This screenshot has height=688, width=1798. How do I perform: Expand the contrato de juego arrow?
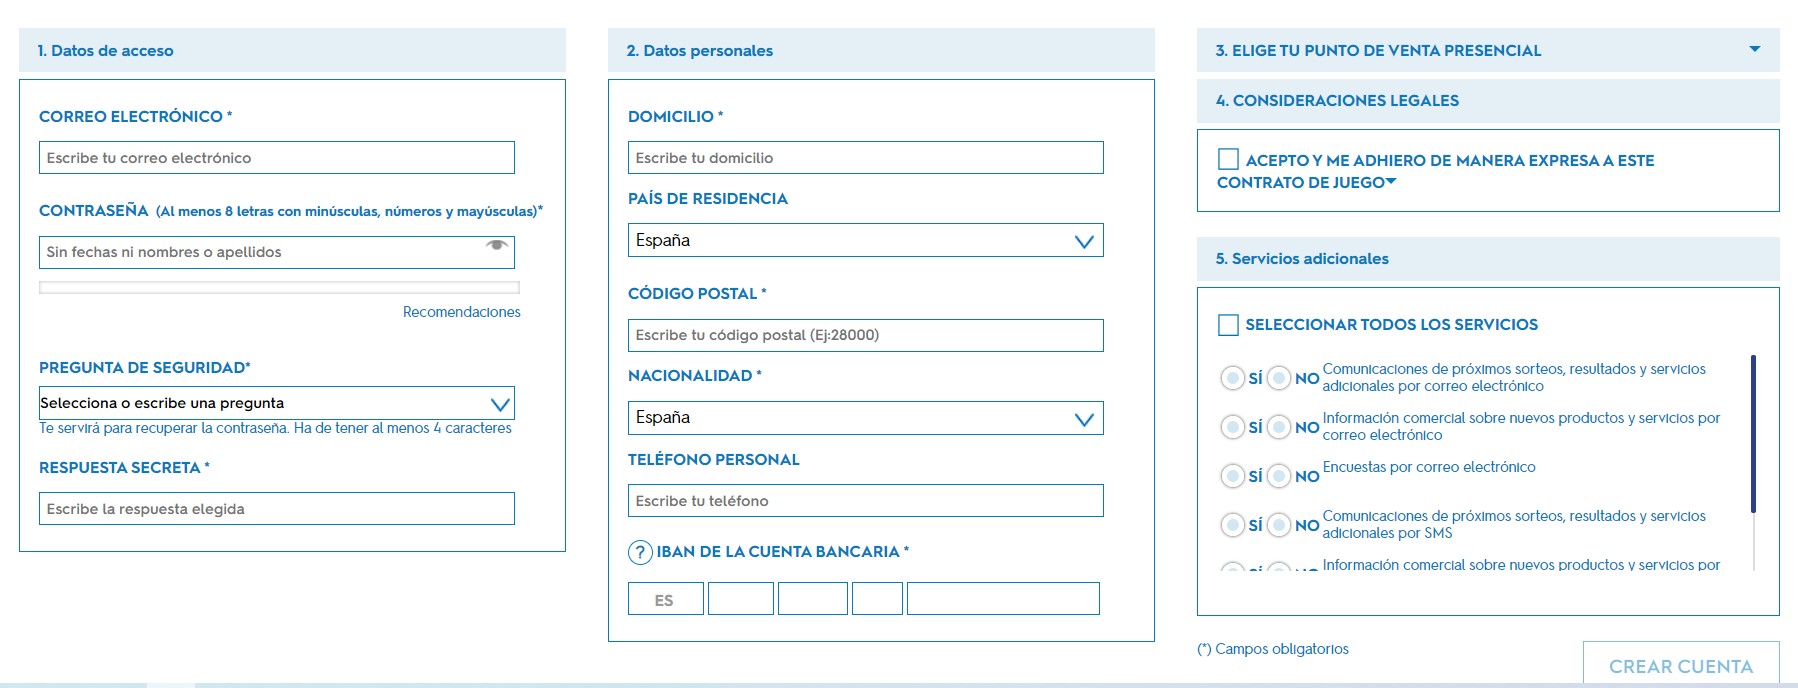point(1391,182)
